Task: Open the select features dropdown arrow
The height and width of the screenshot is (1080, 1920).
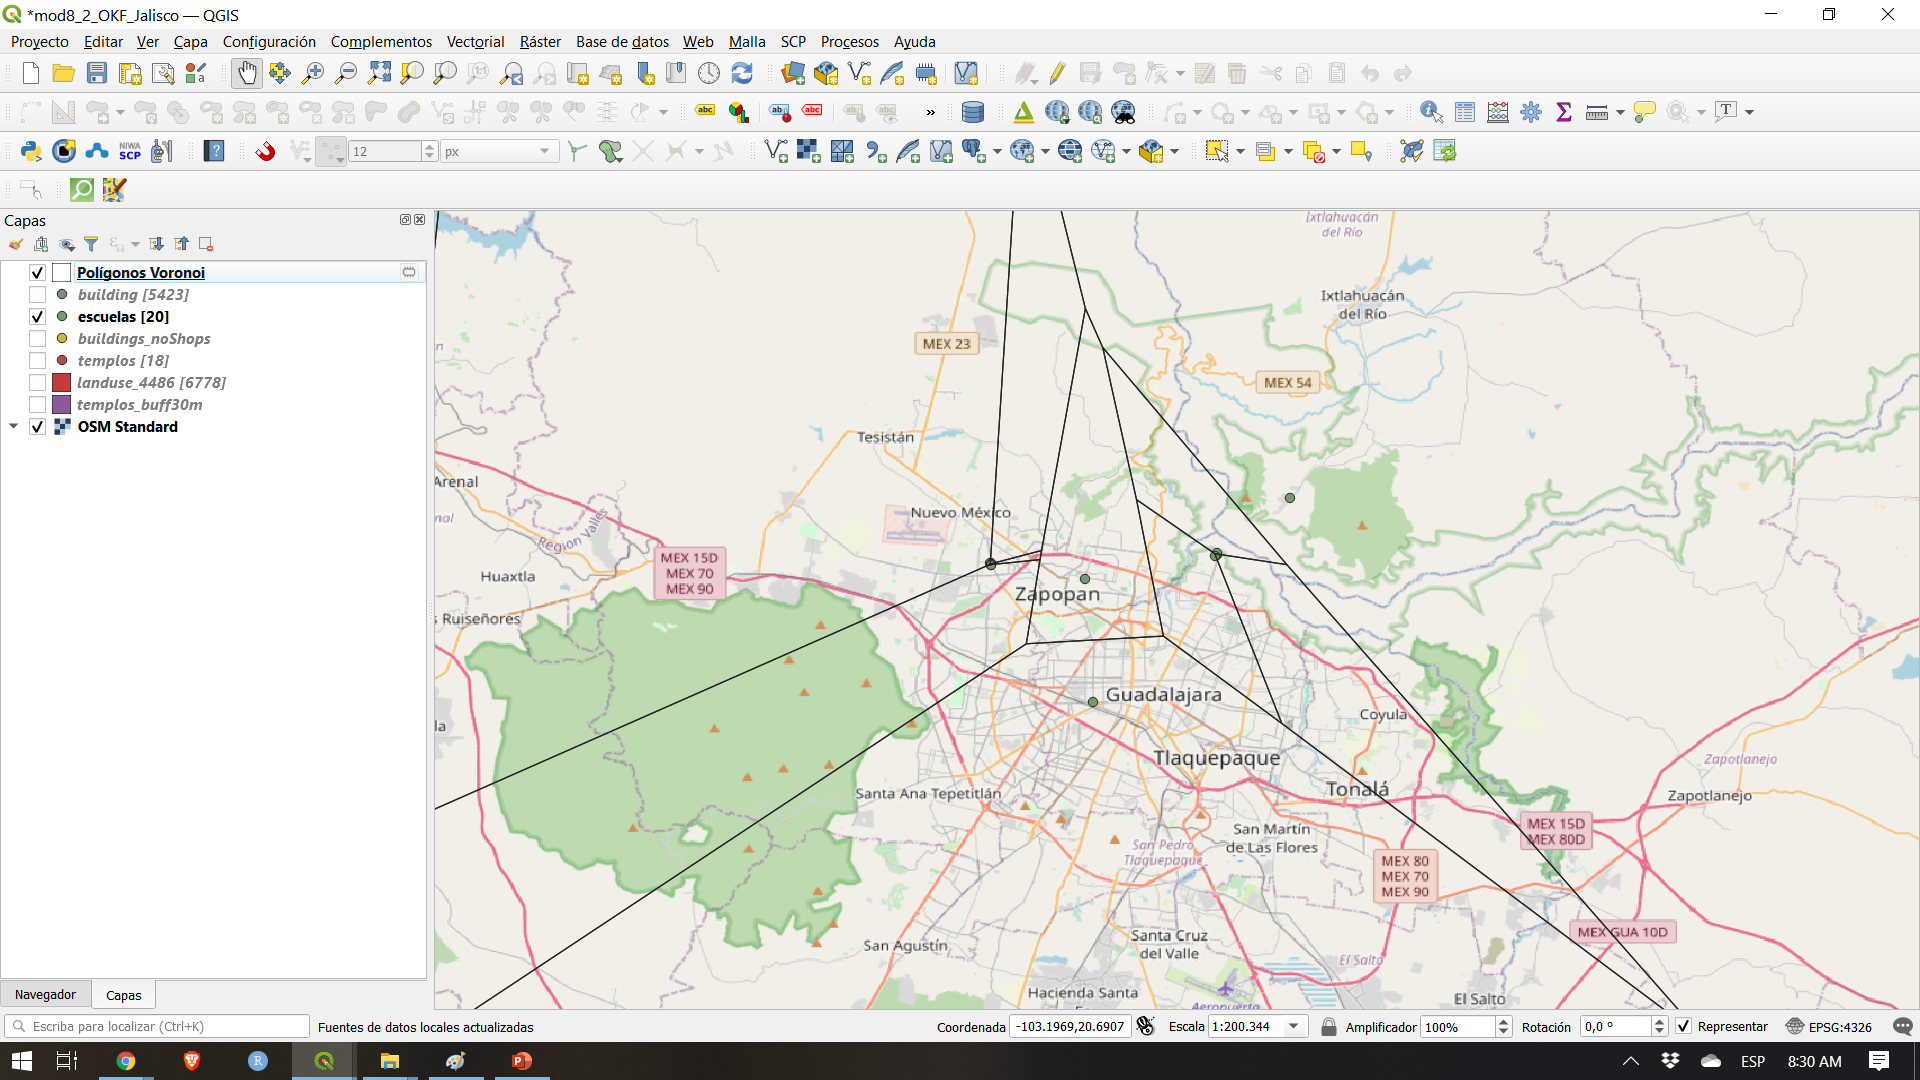Action: 1240,151
